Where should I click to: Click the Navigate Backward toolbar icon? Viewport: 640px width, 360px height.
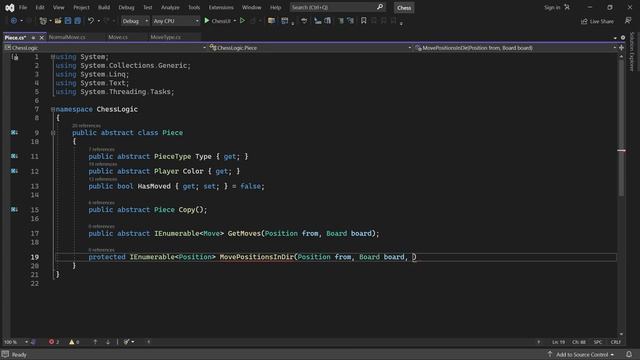coord(13,21)
